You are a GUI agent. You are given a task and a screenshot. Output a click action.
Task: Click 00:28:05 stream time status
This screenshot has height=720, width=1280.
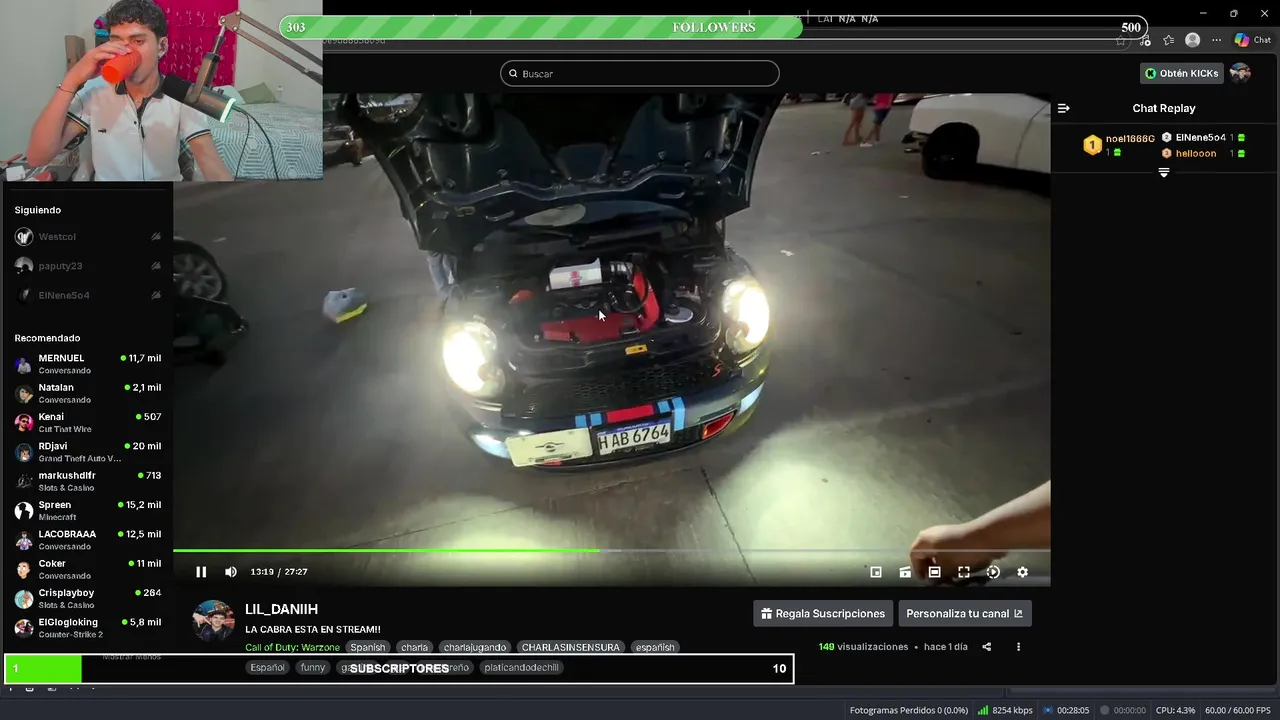coord(1065,710)
